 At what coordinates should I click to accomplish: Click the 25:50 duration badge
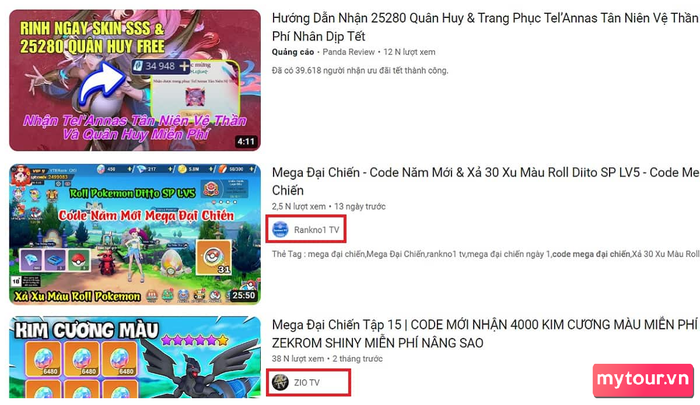pyautogui.click(x=243, y=295)
